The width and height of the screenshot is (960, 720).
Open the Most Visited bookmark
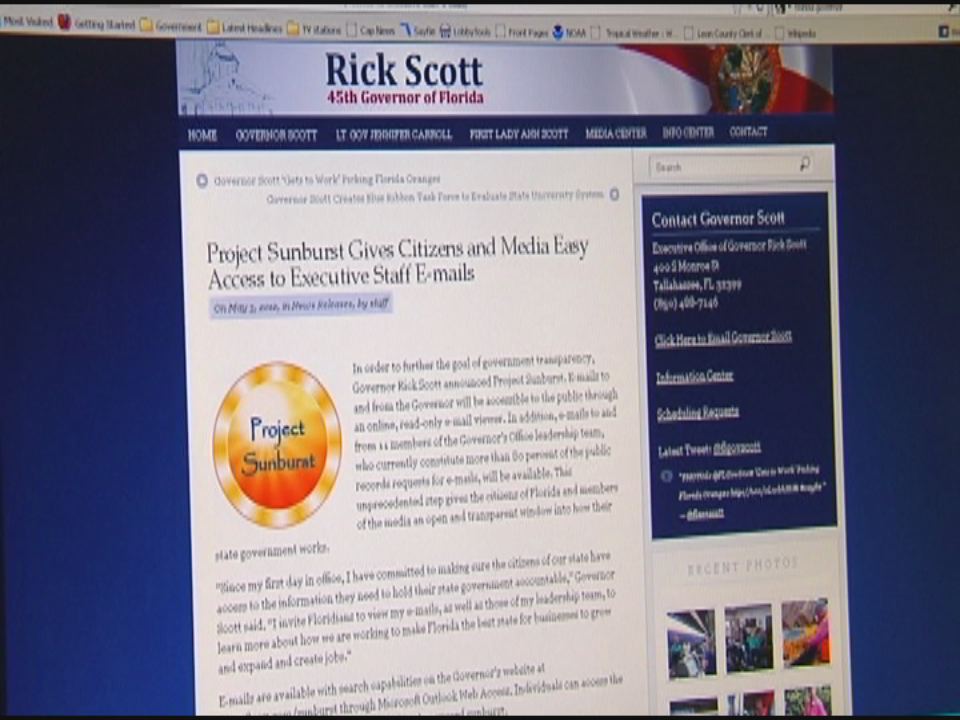click(27, 22)
